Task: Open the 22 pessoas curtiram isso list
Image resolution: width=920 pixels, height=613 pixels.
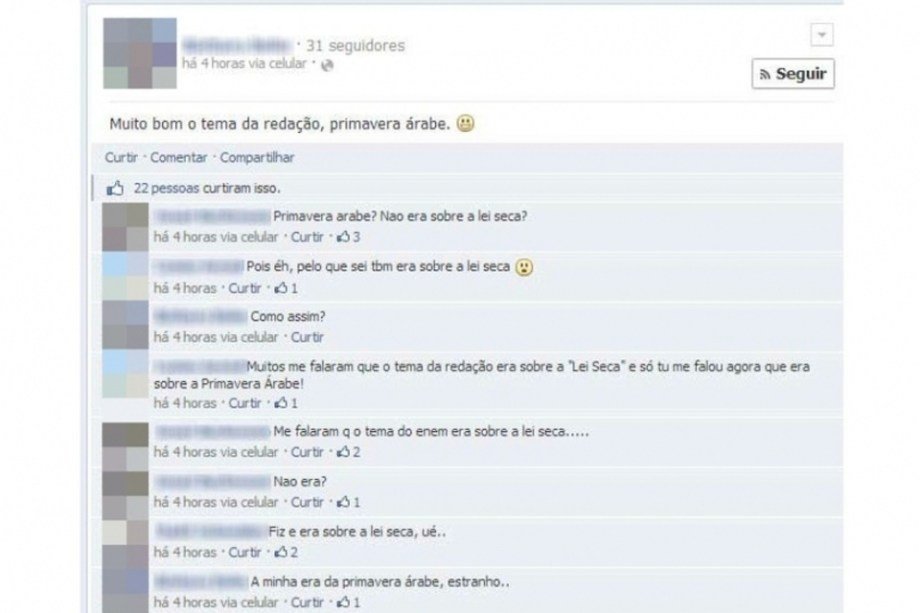Action: click(207, 188)
